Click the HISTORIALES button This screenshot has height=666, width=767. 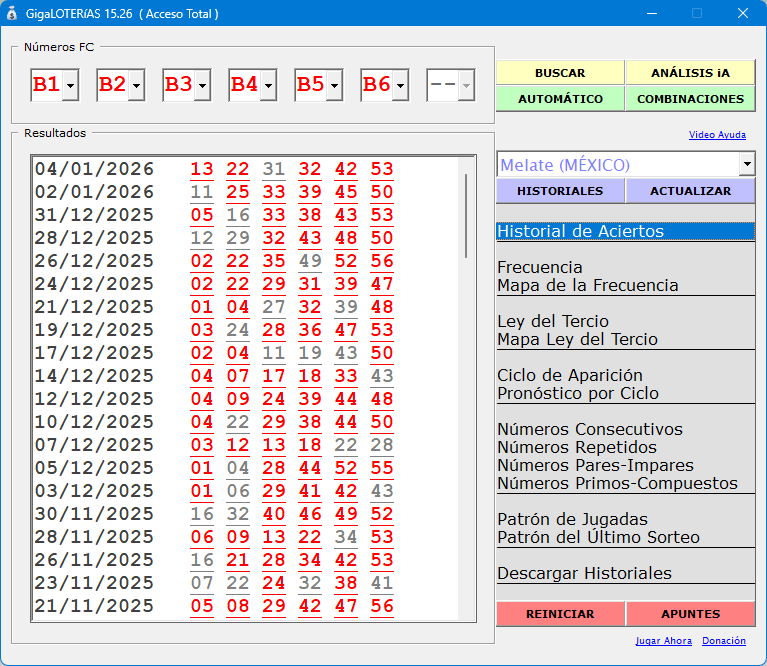pyautogui.click(x=560, y=191)
